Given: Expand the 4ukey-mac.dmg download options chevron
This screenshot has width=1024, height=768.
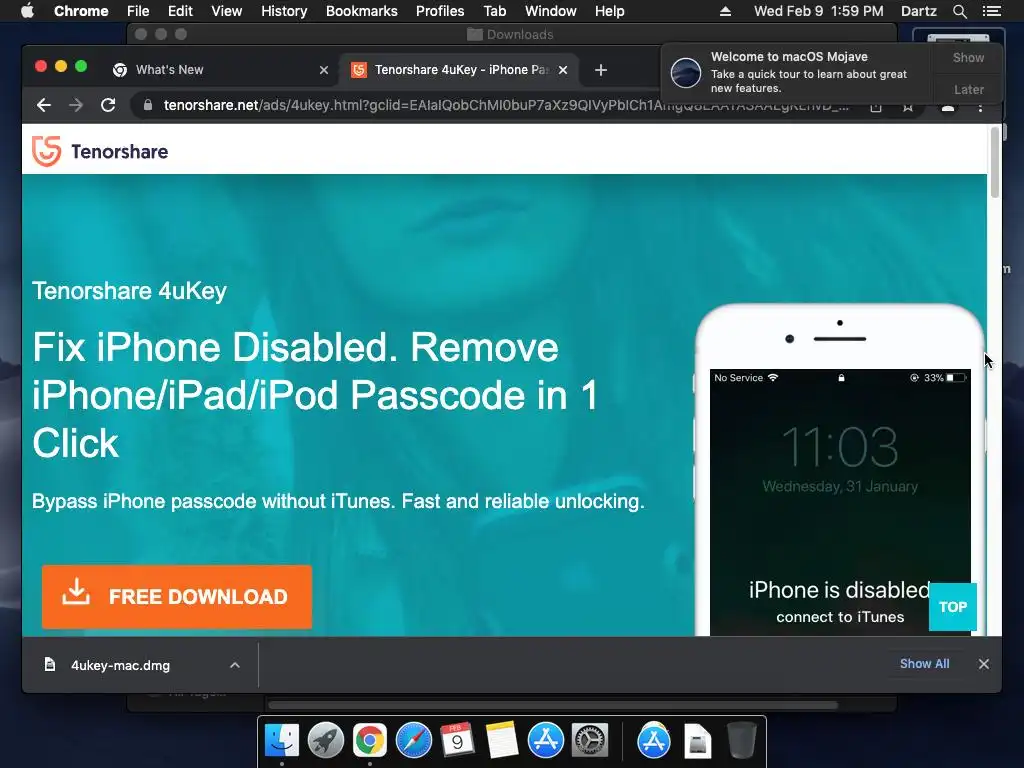Looking at the screenshot, I should [x=235, y=665].
